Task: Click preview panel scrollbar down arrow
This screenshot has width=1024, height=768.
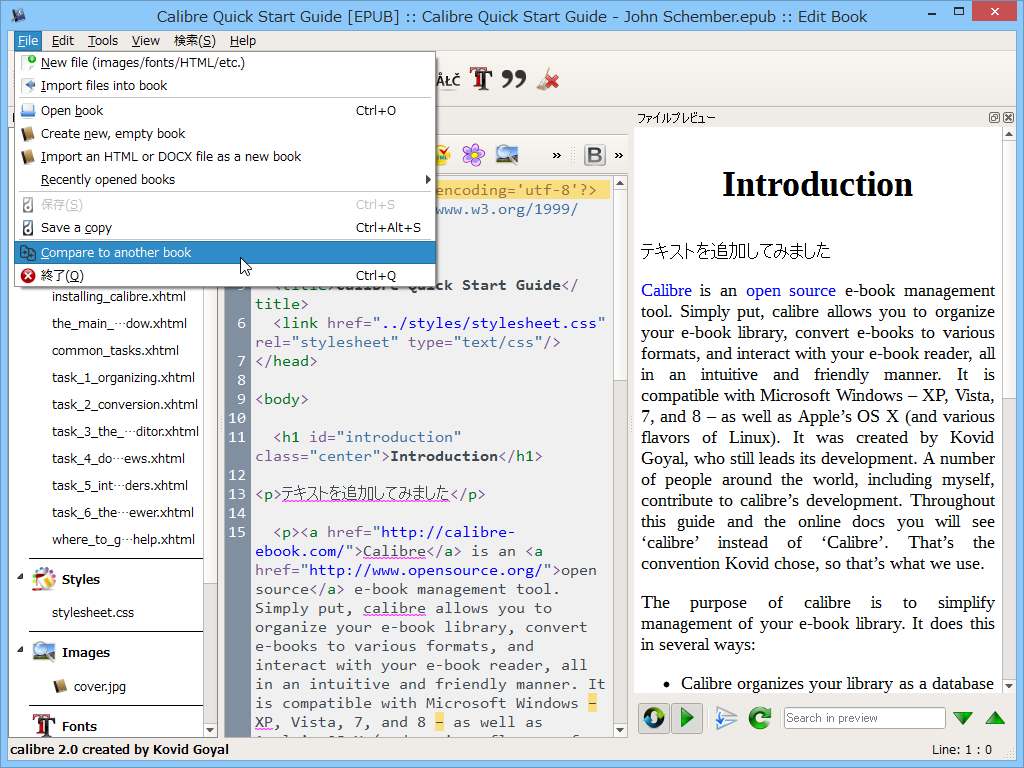Action: click(1009, 686)
